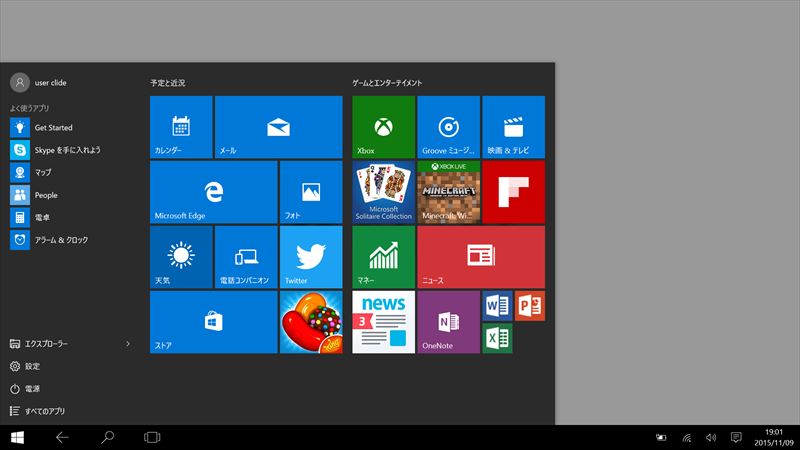Launch the Candy Crush tile

coord(311,322)
